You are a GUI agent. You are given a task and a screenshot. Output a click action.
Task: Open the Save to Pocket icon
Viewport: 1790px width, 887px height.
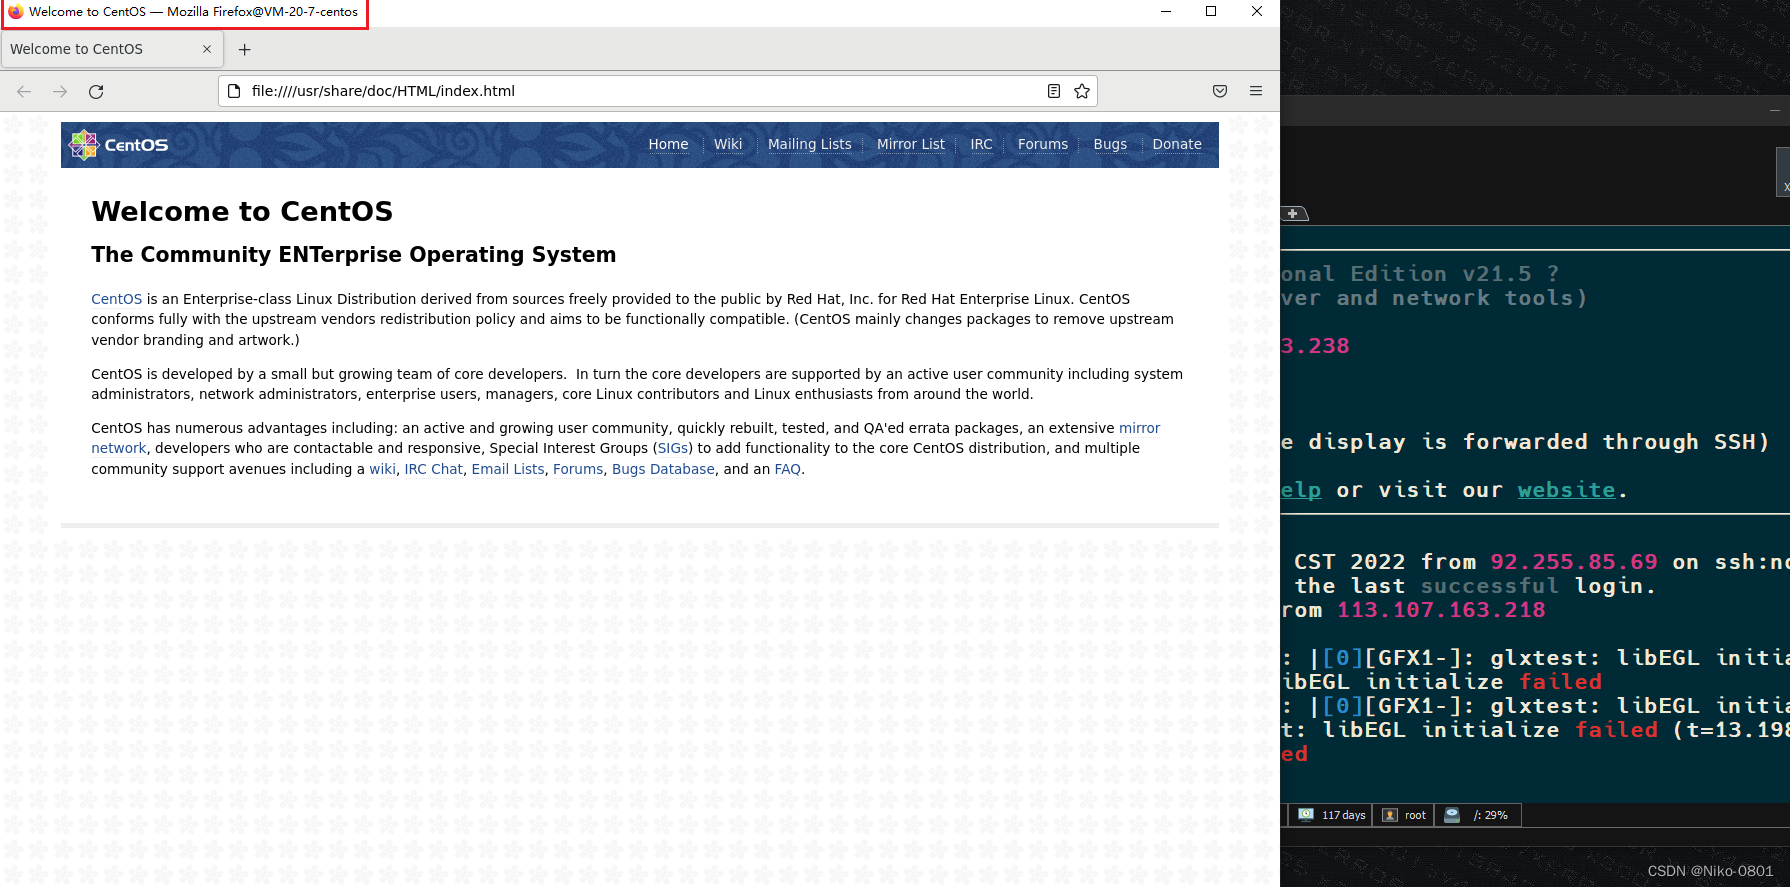coord(1220,91)
